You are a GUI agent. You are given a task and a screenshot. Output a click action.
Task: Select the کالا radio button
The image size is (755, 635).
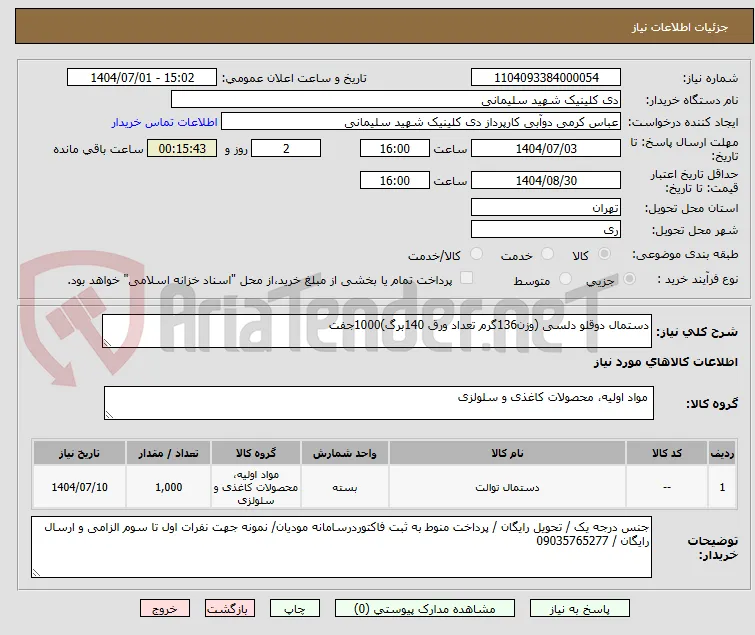604,254
